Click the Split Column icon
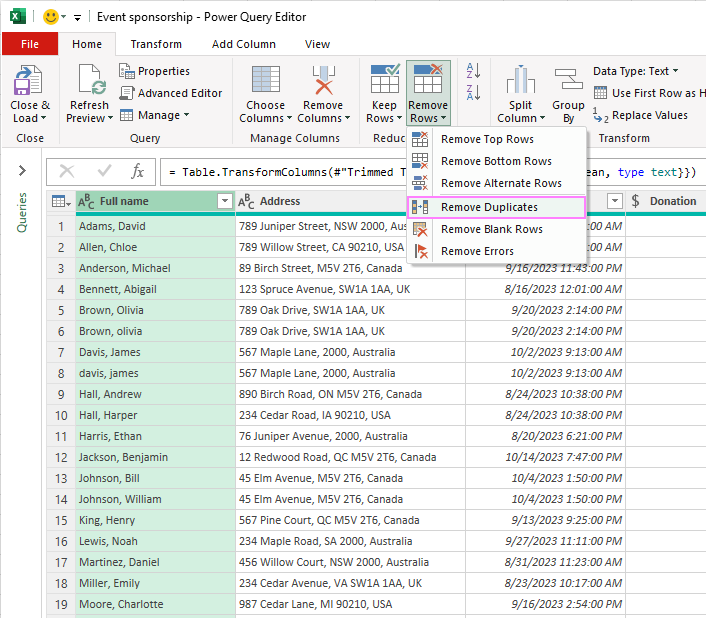Screen dimensions: 706x618 pyautogui.click(x=520, y=80)
